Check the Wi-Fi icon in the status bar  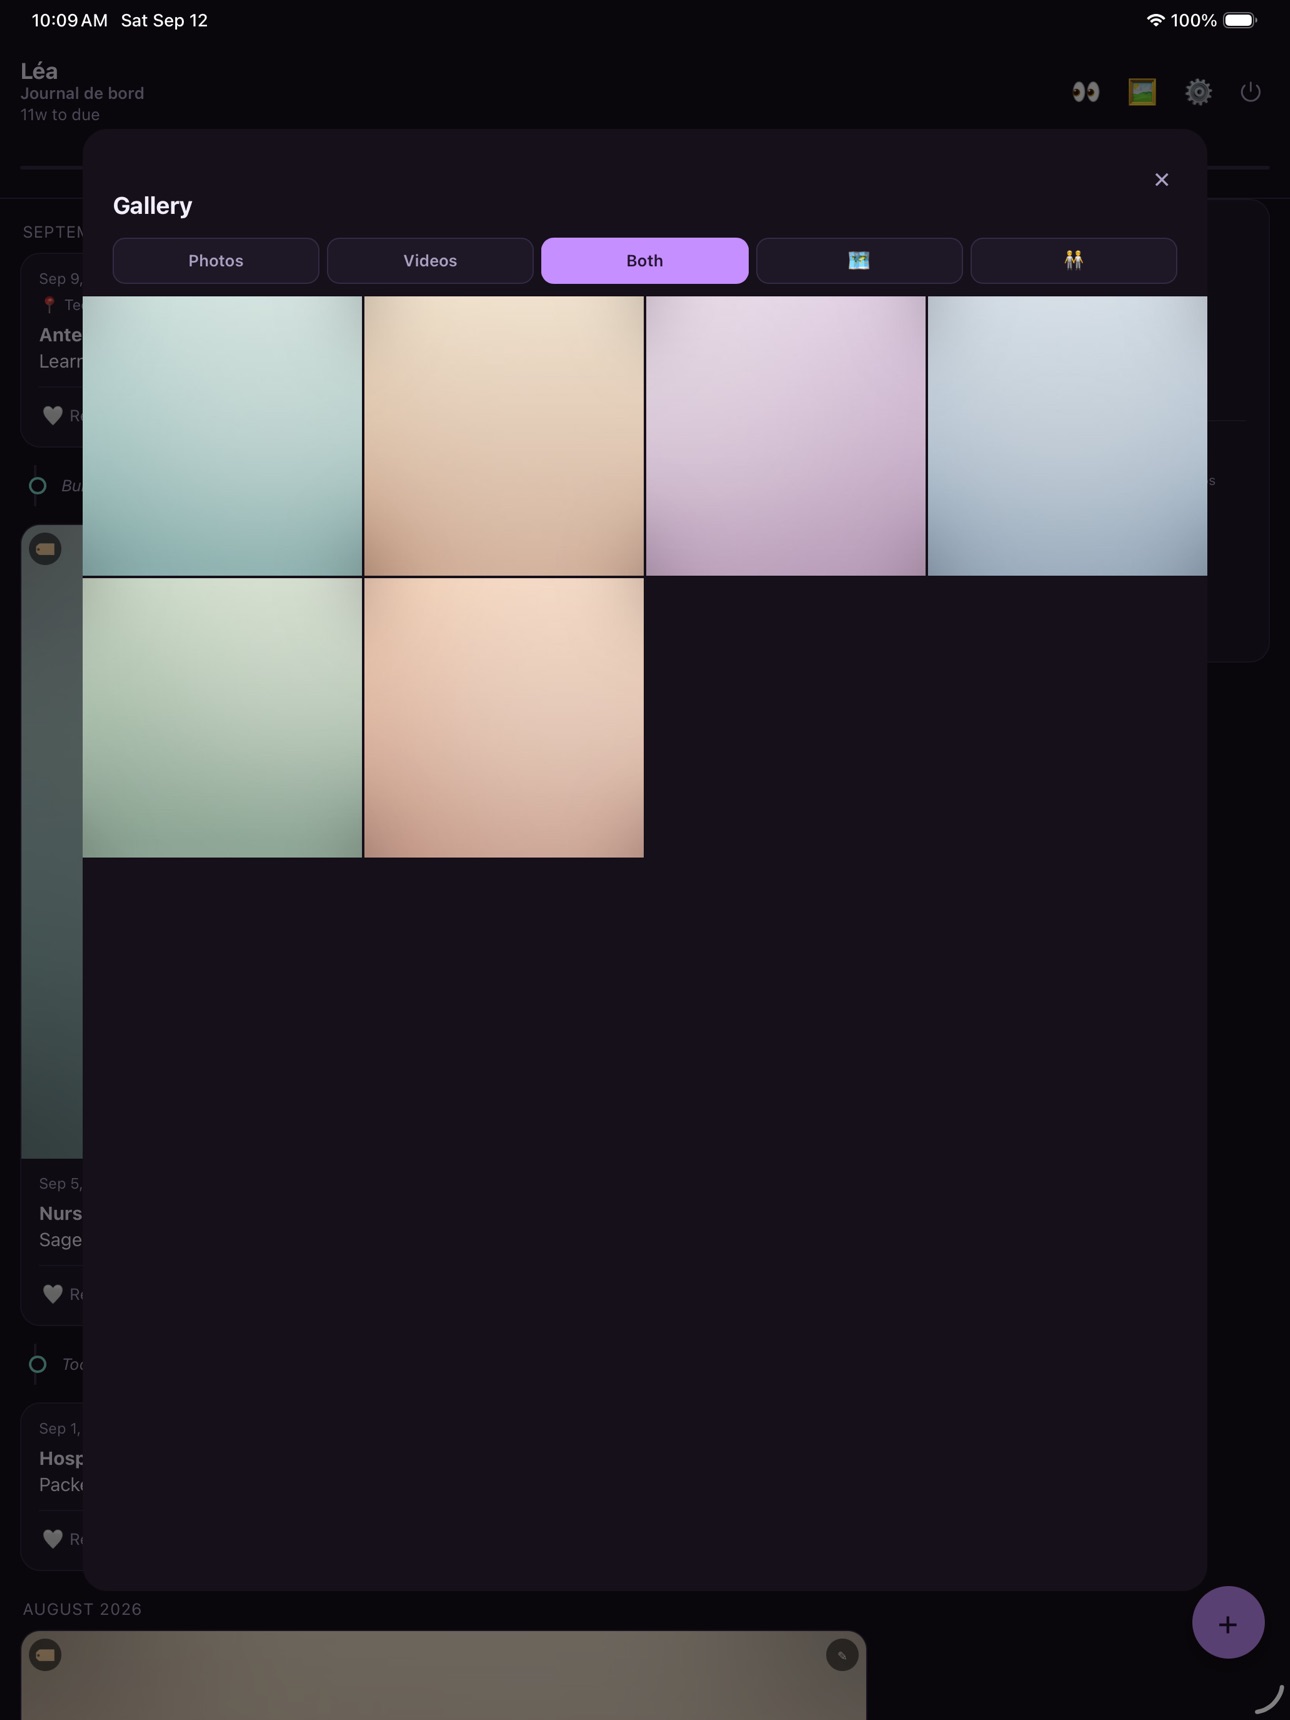1155,20
